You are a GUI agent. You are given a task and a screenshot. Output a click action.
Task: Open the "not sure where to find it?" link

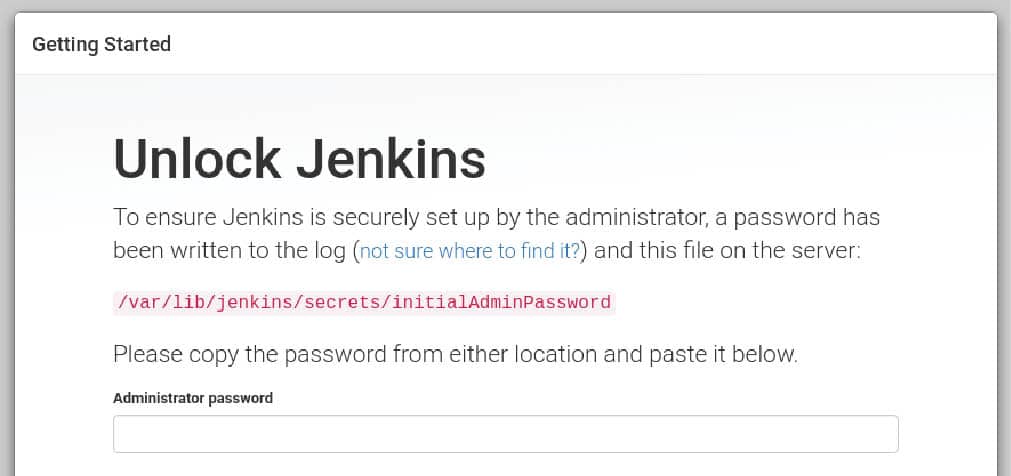pyautogui.click(x=468, y=250)
